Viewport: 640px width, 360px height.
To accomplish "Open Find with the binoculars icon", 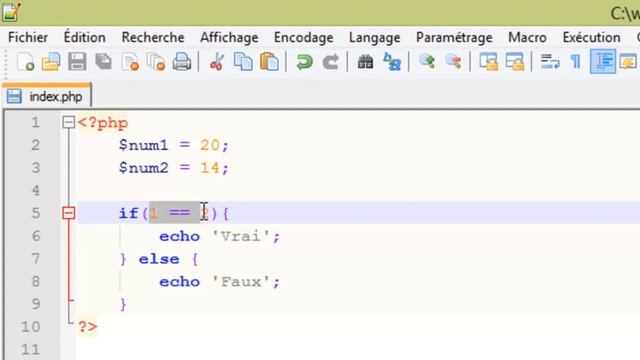I will pos(365,62).
